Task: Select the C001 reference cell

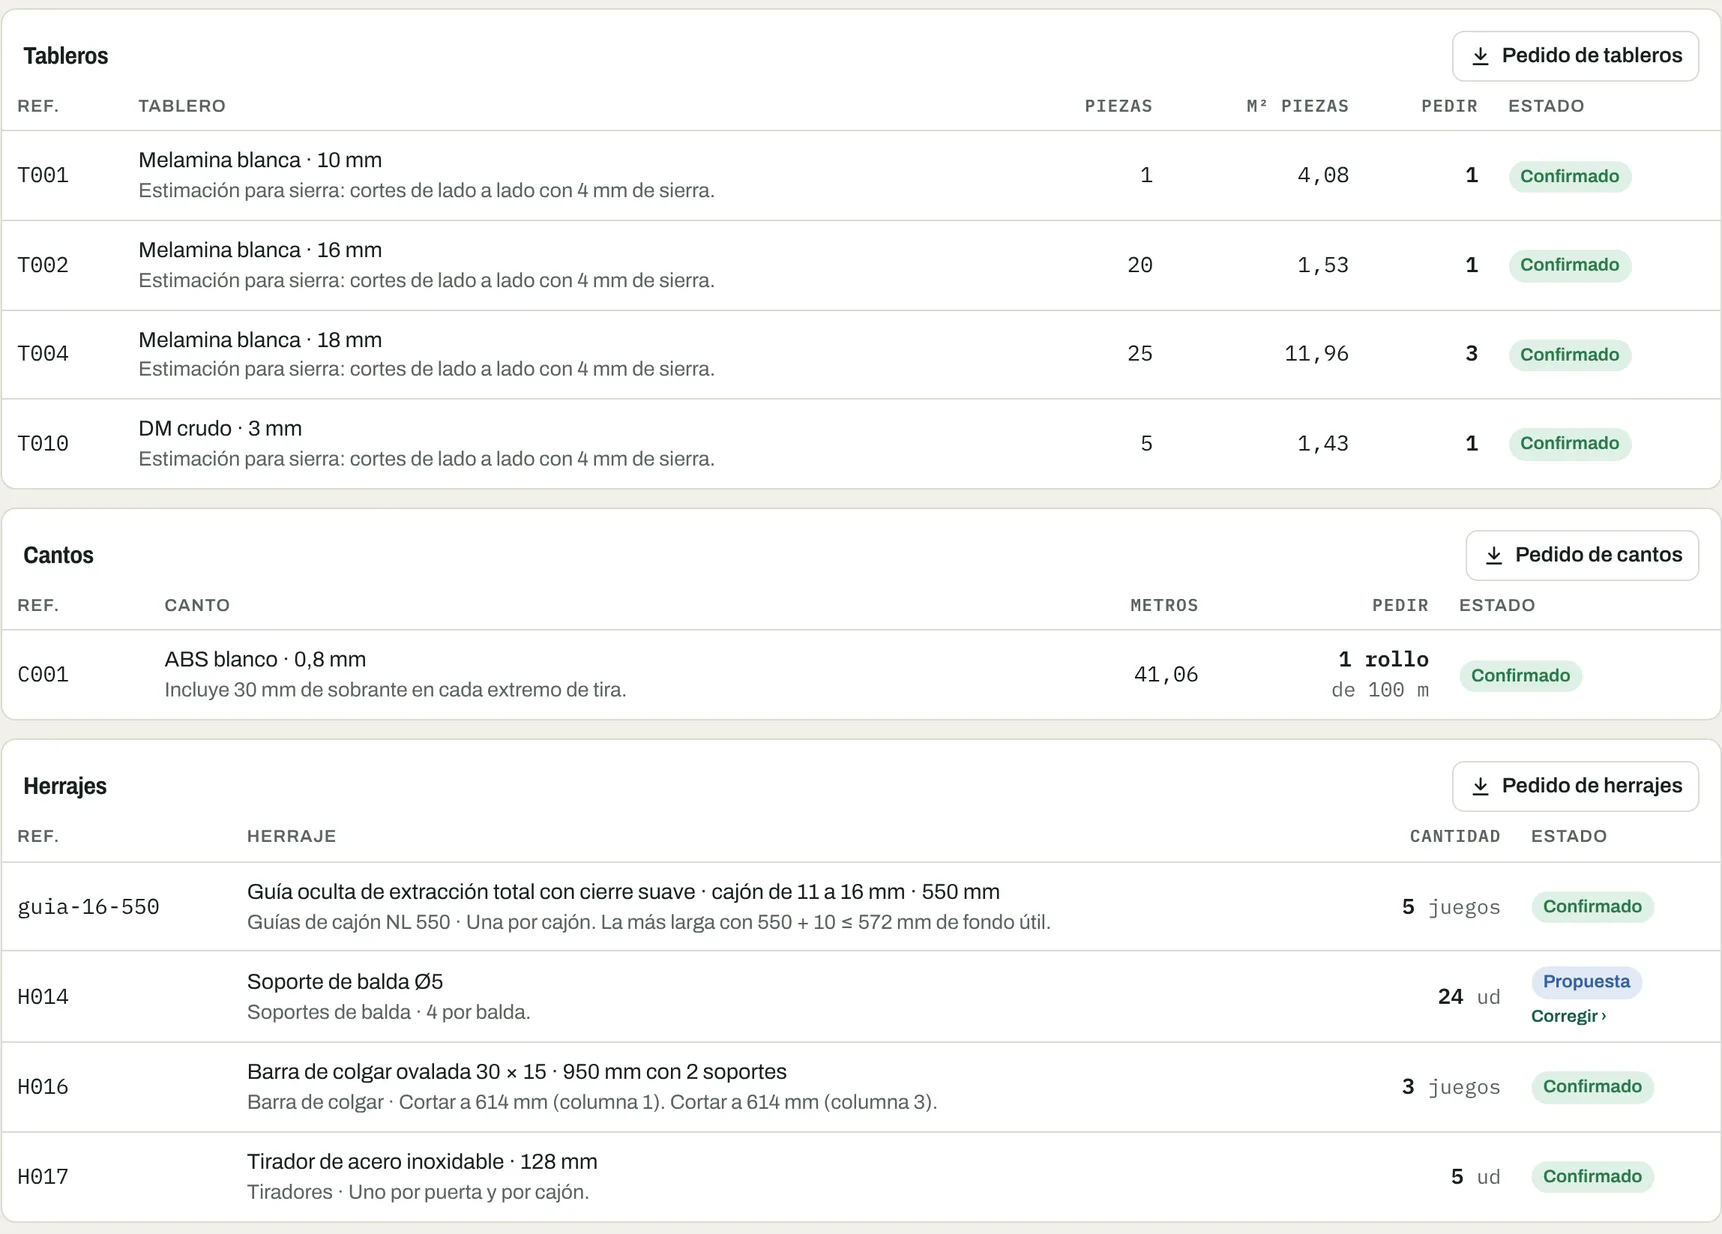Action: coord(43,675)
